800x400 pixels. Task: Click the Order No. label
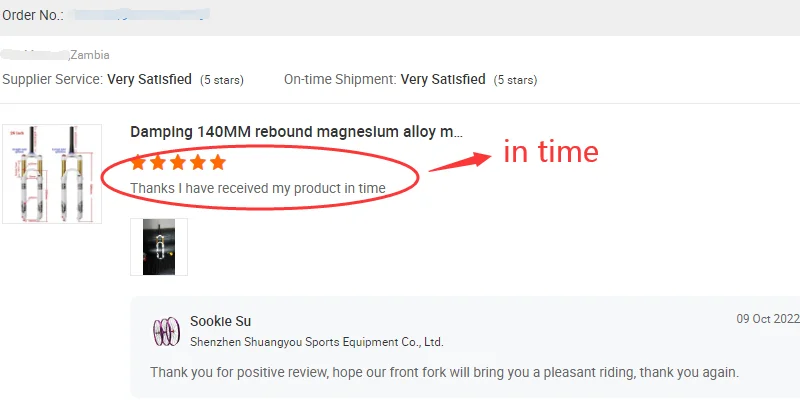[x=33, y=15]
